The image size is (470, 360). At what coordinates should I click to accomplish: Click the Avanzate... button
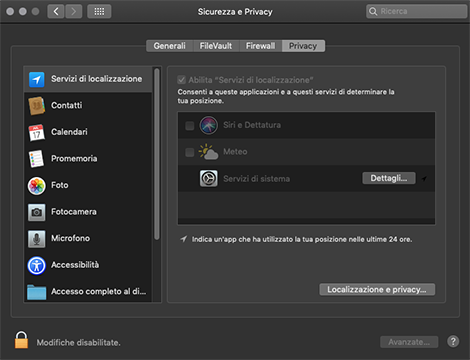(x=409, y=342)
